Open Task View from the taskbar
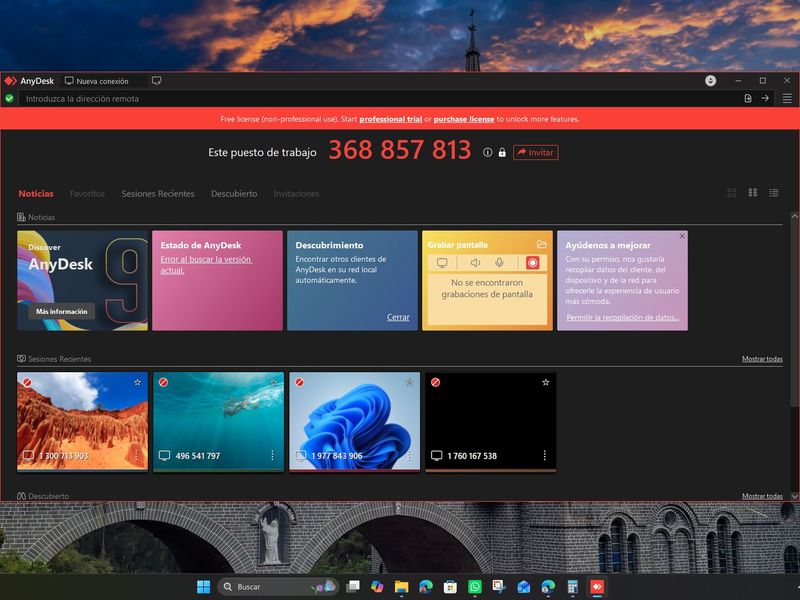The height and width of the screenshot is (600, 800). (353, 587)
